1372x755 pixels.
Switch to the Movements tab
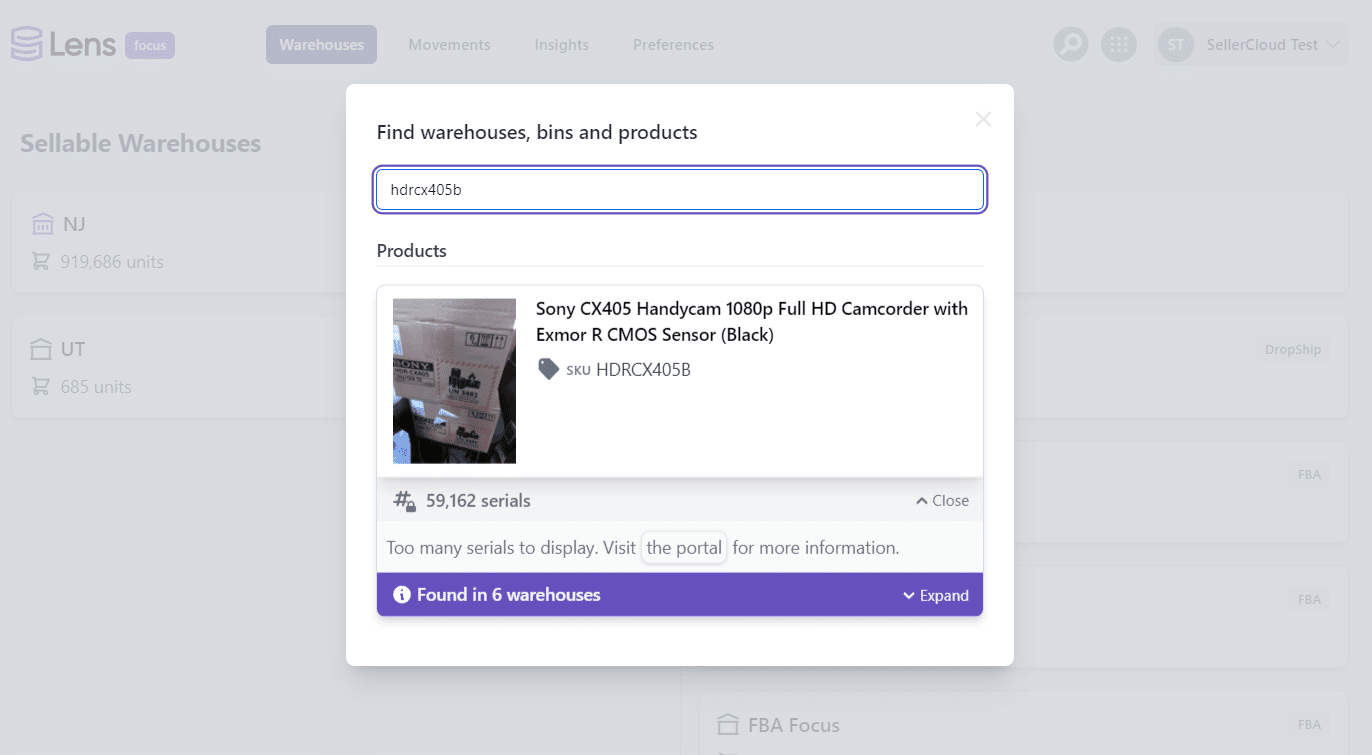pos(449,44)
